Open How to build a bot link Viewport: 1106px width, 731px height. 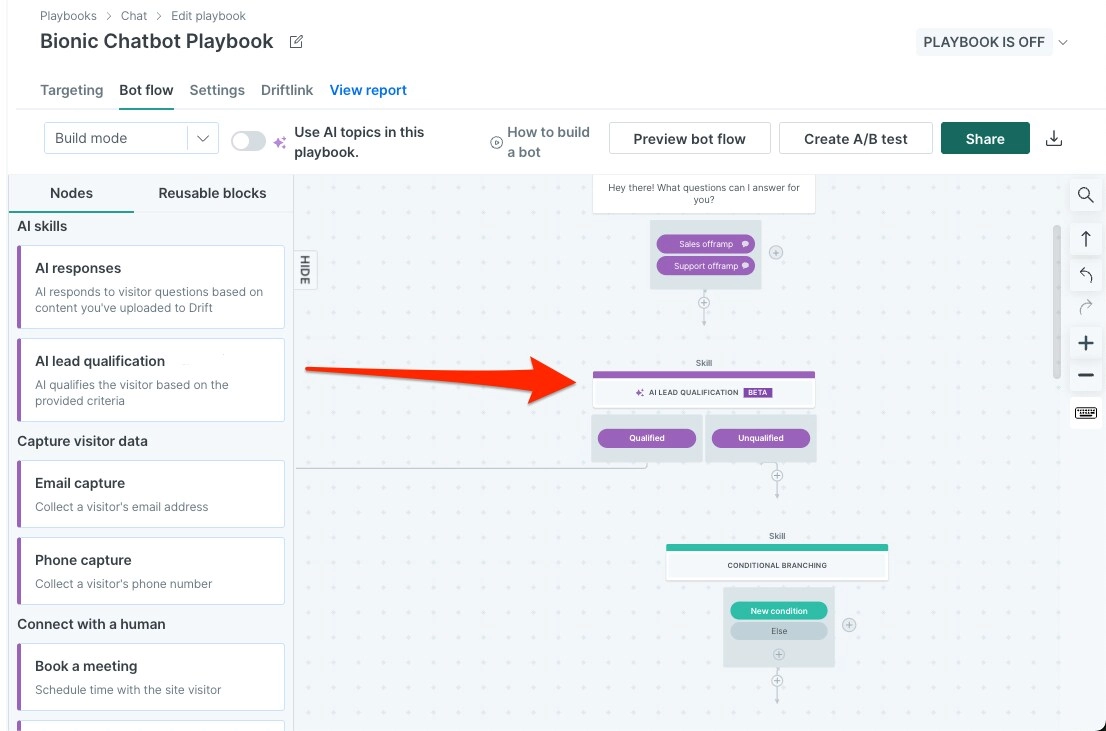[548, 142]
